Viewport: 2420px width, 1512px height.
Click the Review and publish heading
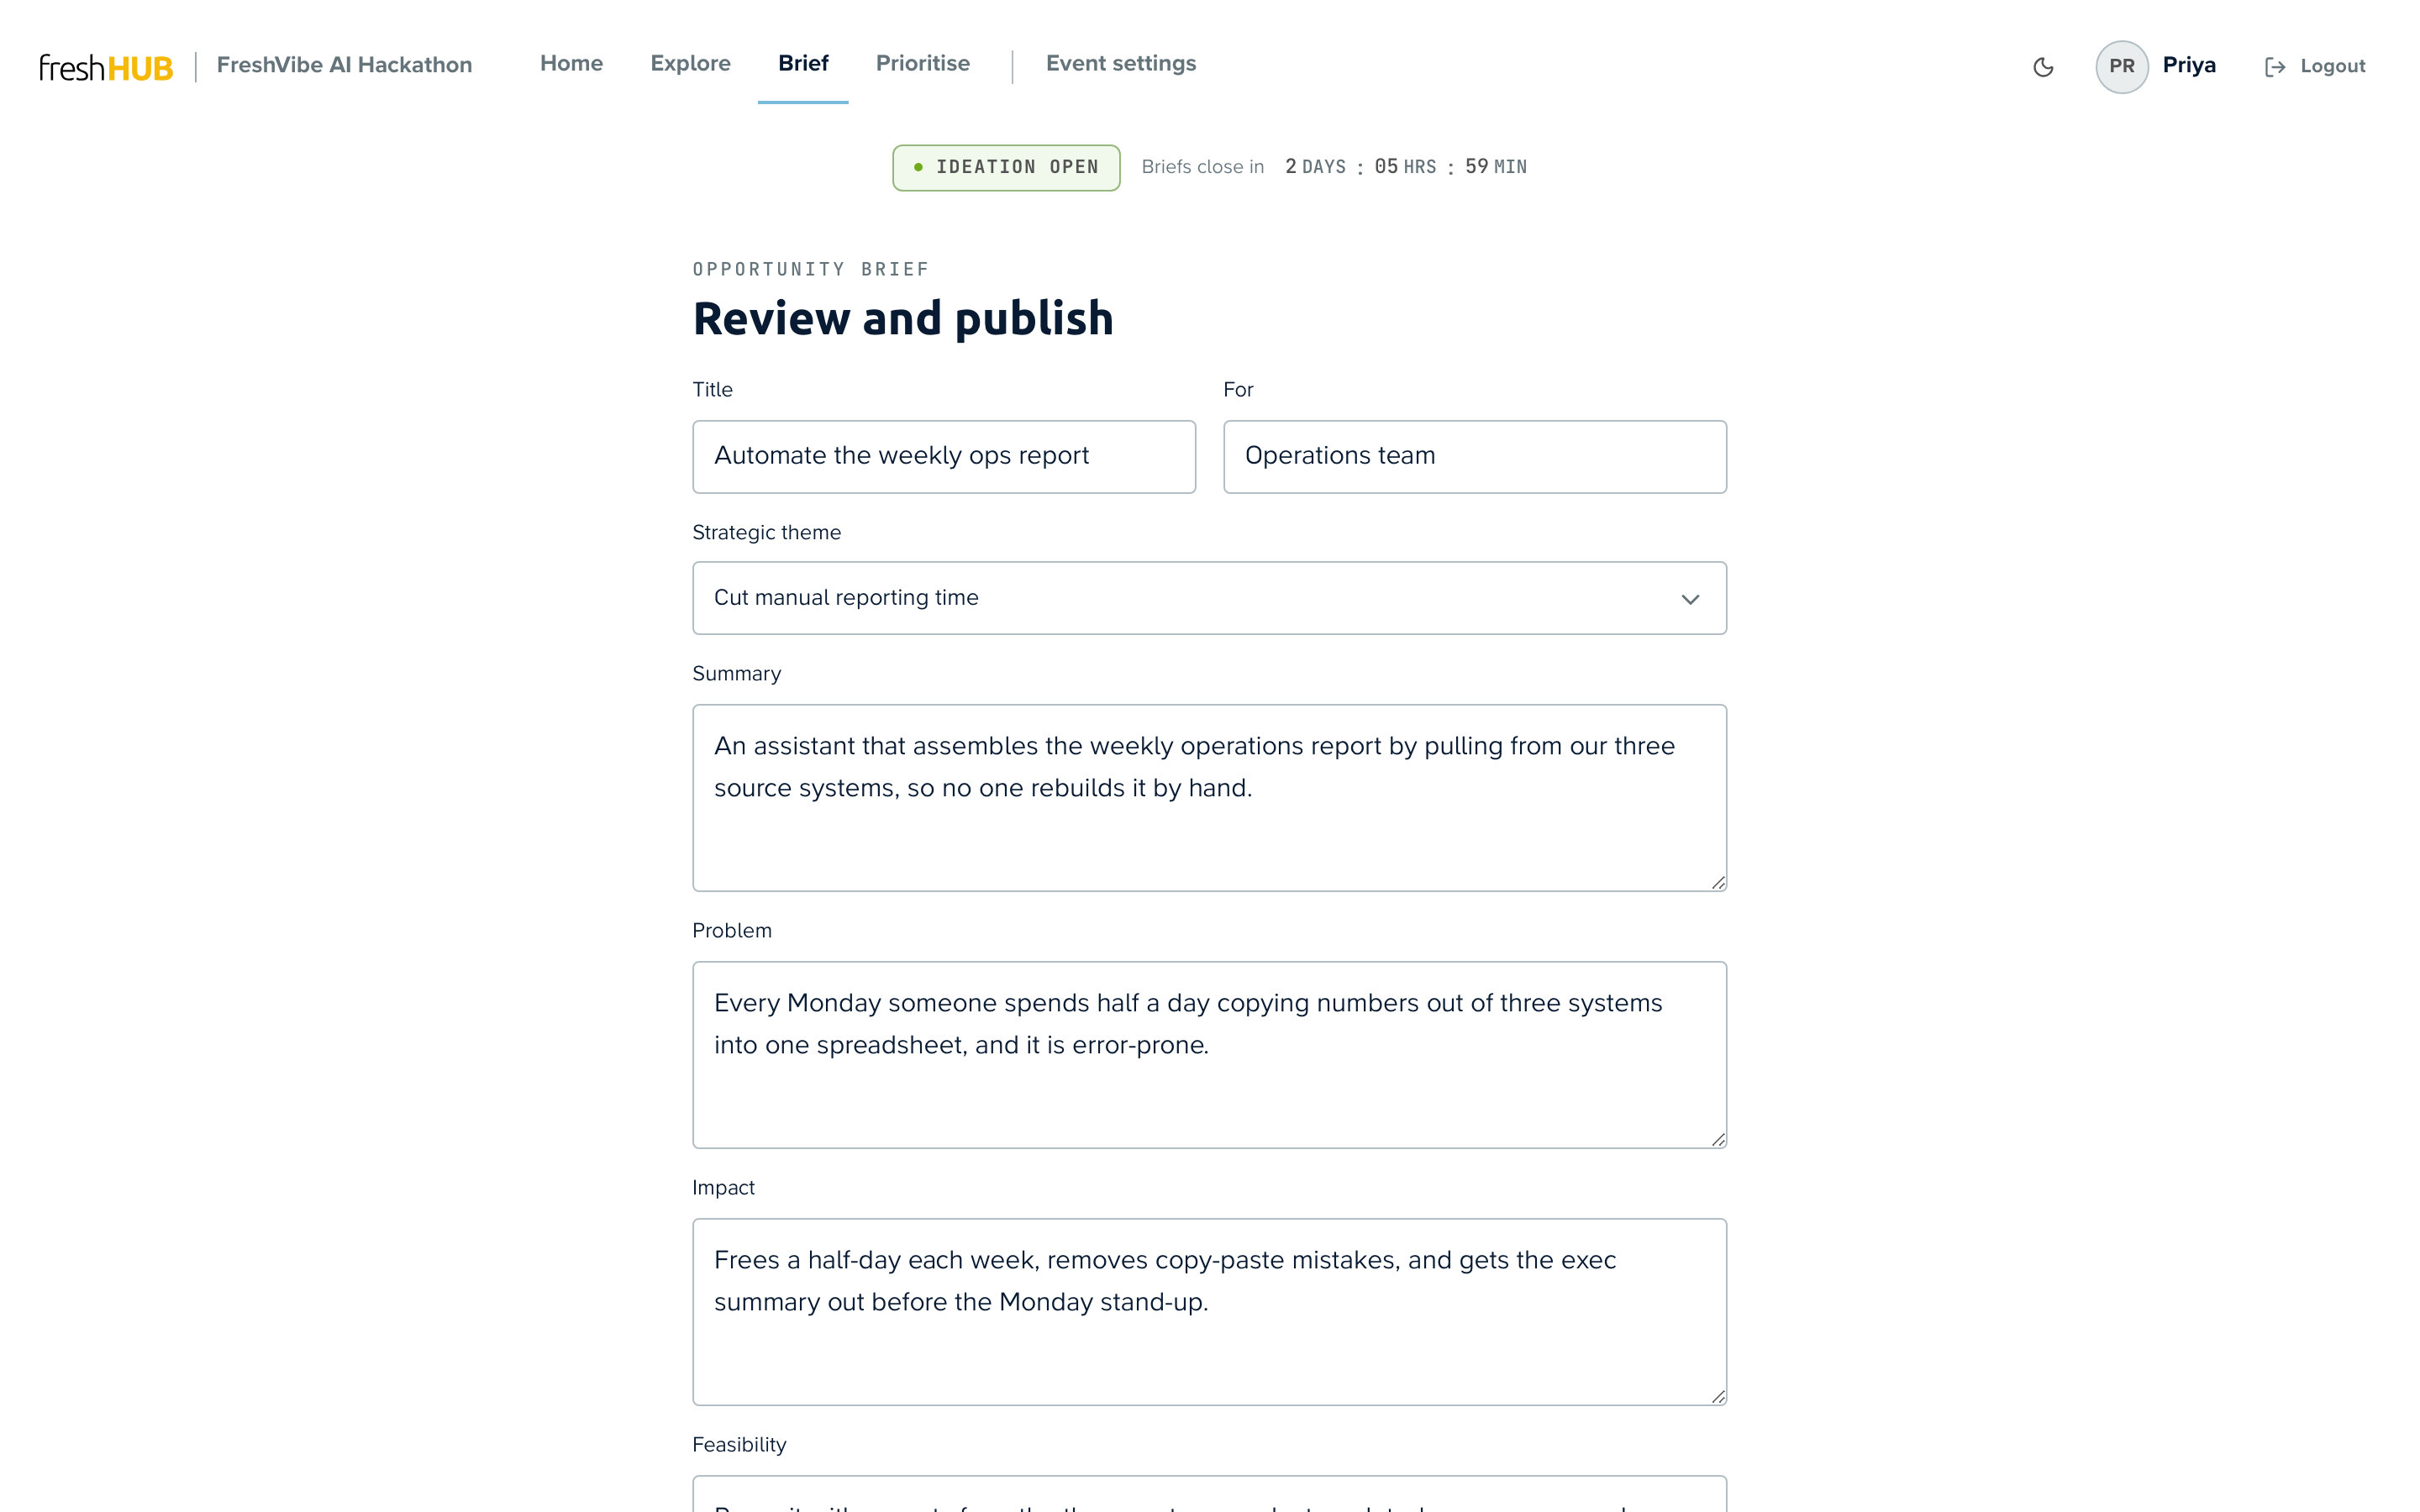click(902, 319)
